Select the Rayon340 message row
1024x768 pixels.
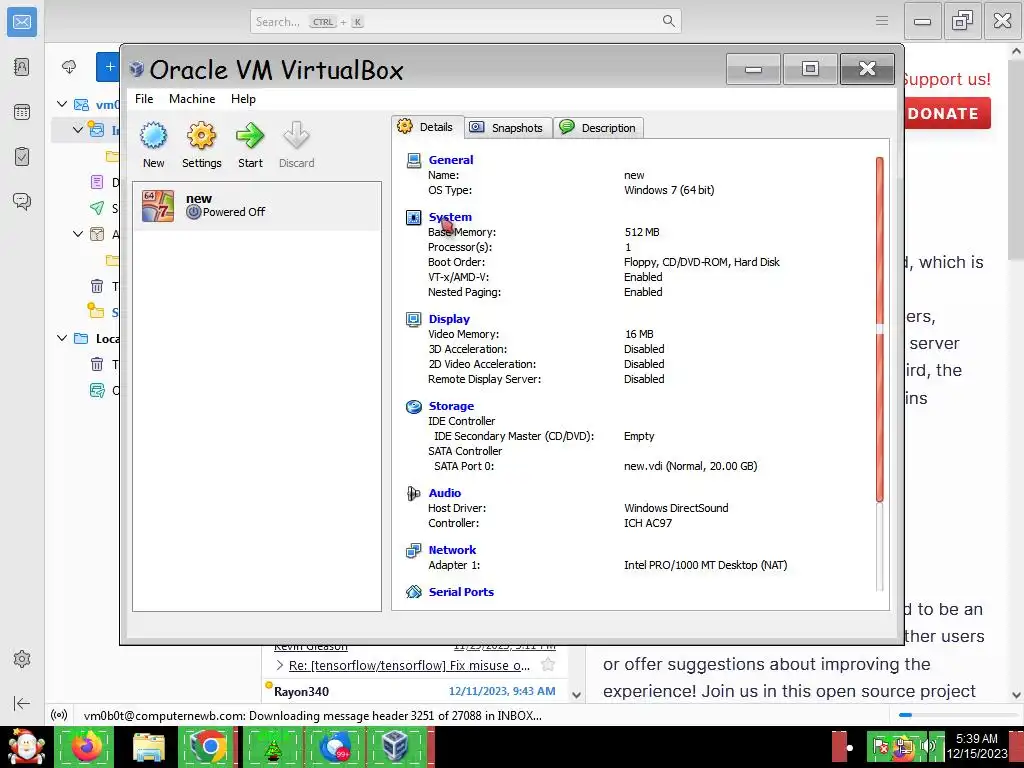tap(415, 691)
